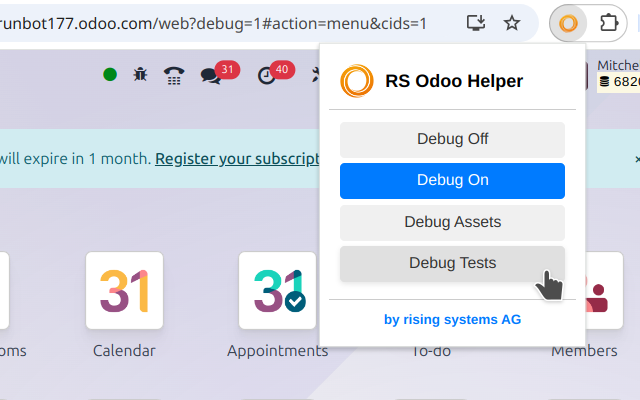This screenshot has height=400, width=640.
Task: Click the RS Odoo Helper extension icon
Action: (568, 23)
